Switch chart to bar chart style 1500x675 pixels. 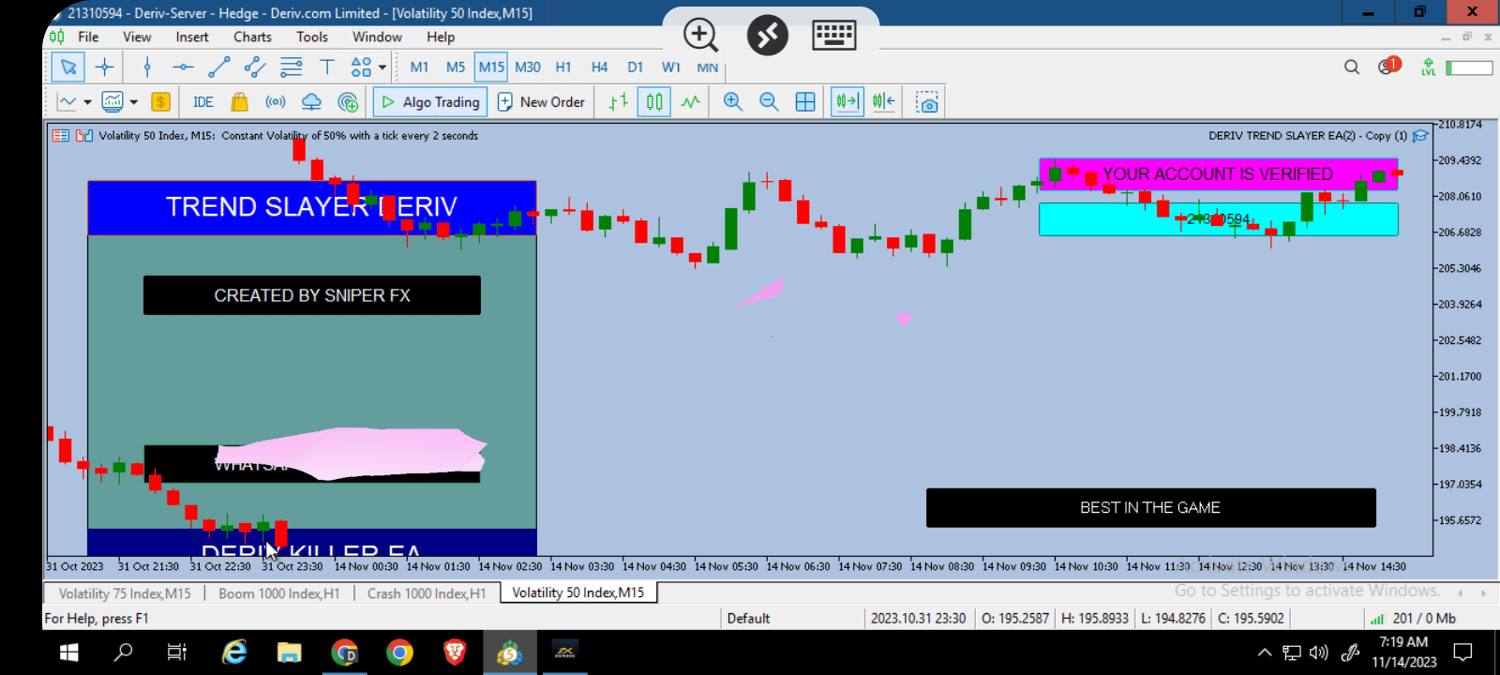pos(618,102)
